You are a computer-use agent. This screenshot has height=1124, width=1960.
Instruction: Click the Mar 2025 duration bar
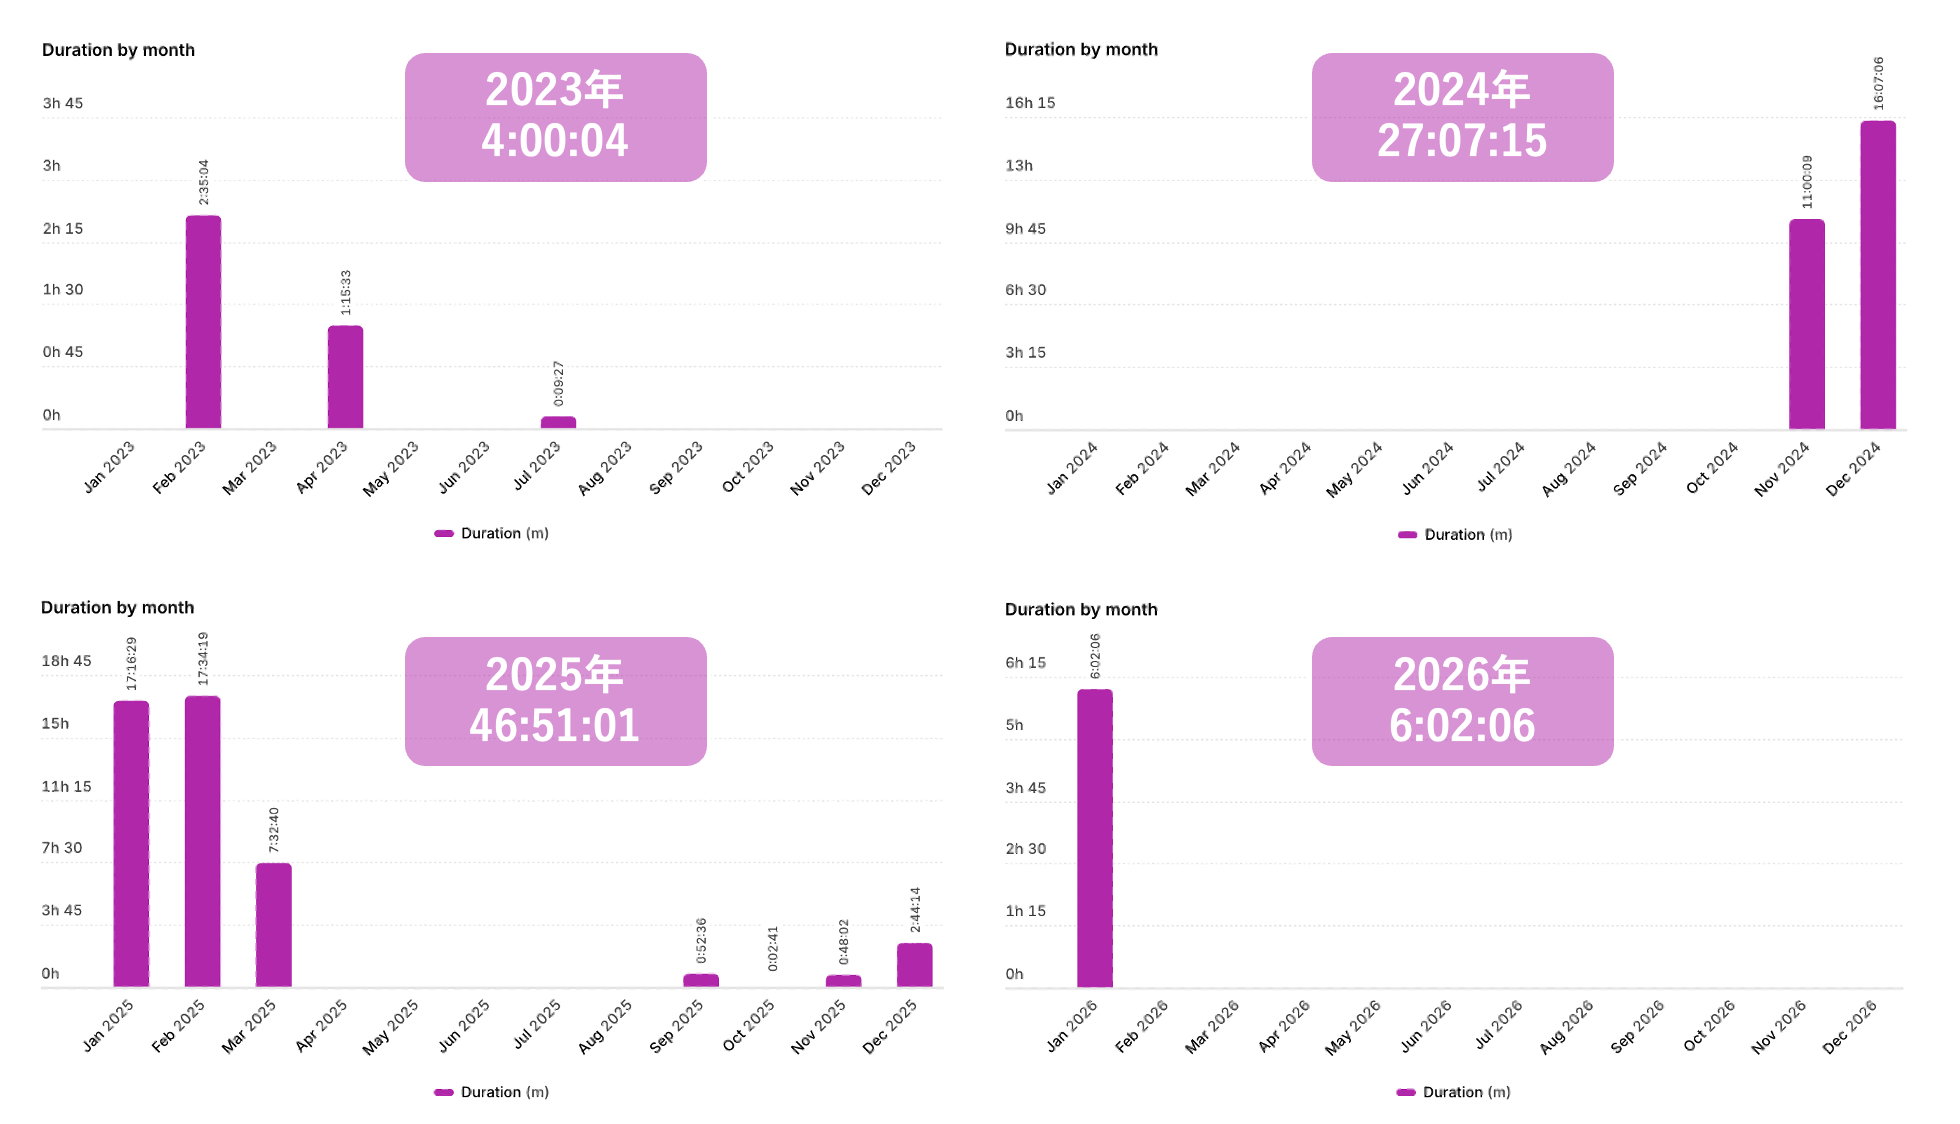pyautogui.click(x=273, y=924)
